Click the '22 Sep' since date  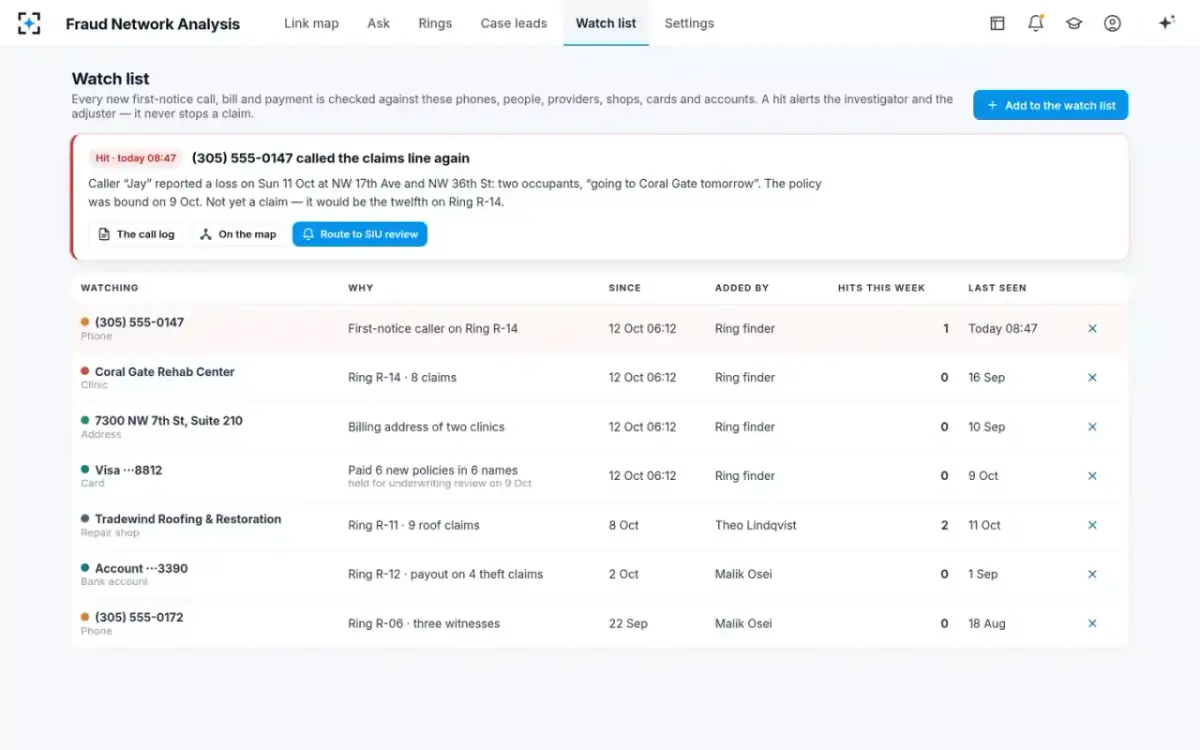click(628, 623)
